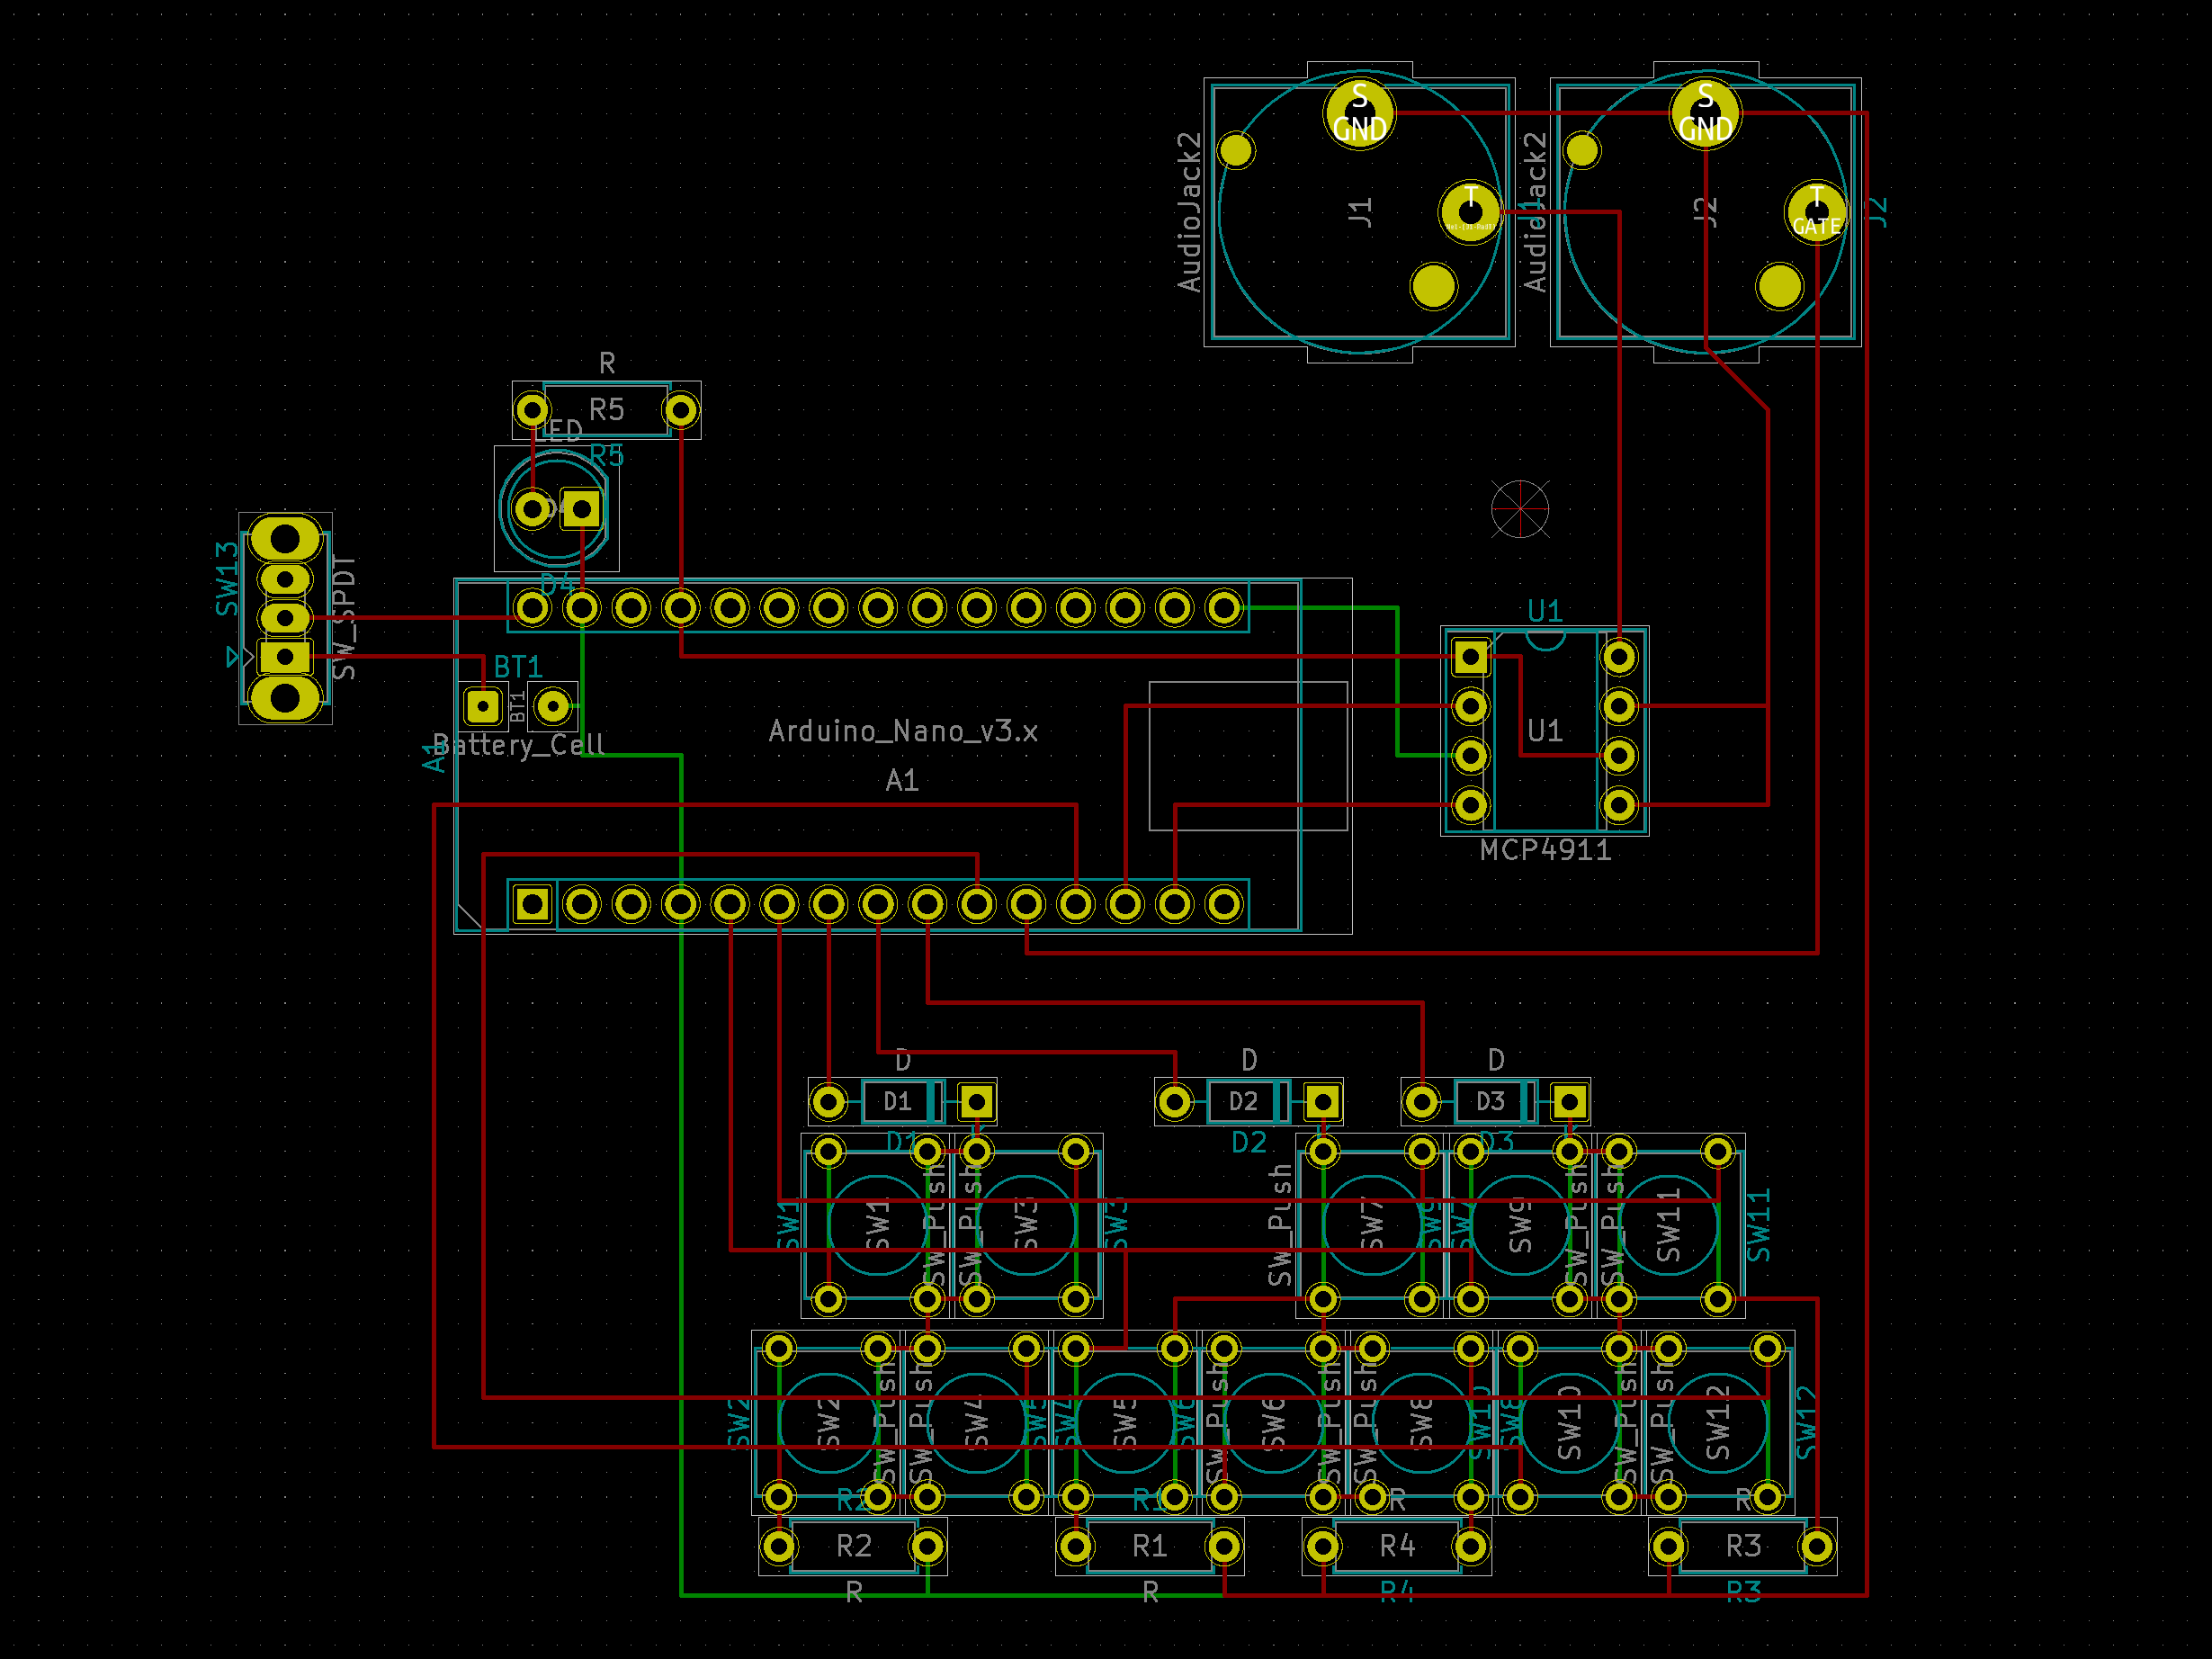
Task: Click the D1 diode body
Action: click(900, 1102)
